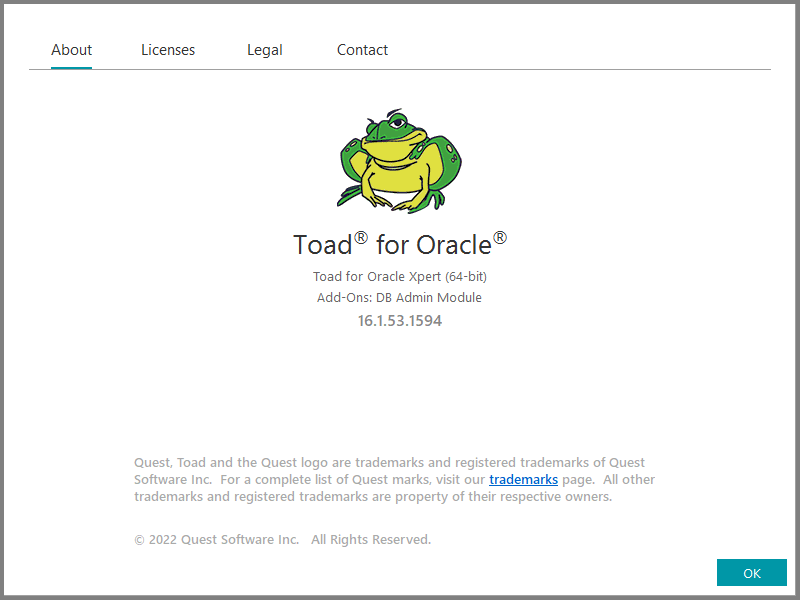The height and width of the screenshot is (600, 800).
Task: Click 'Add-Ons: DB Admin Module' text
Action: click(399, 297)
